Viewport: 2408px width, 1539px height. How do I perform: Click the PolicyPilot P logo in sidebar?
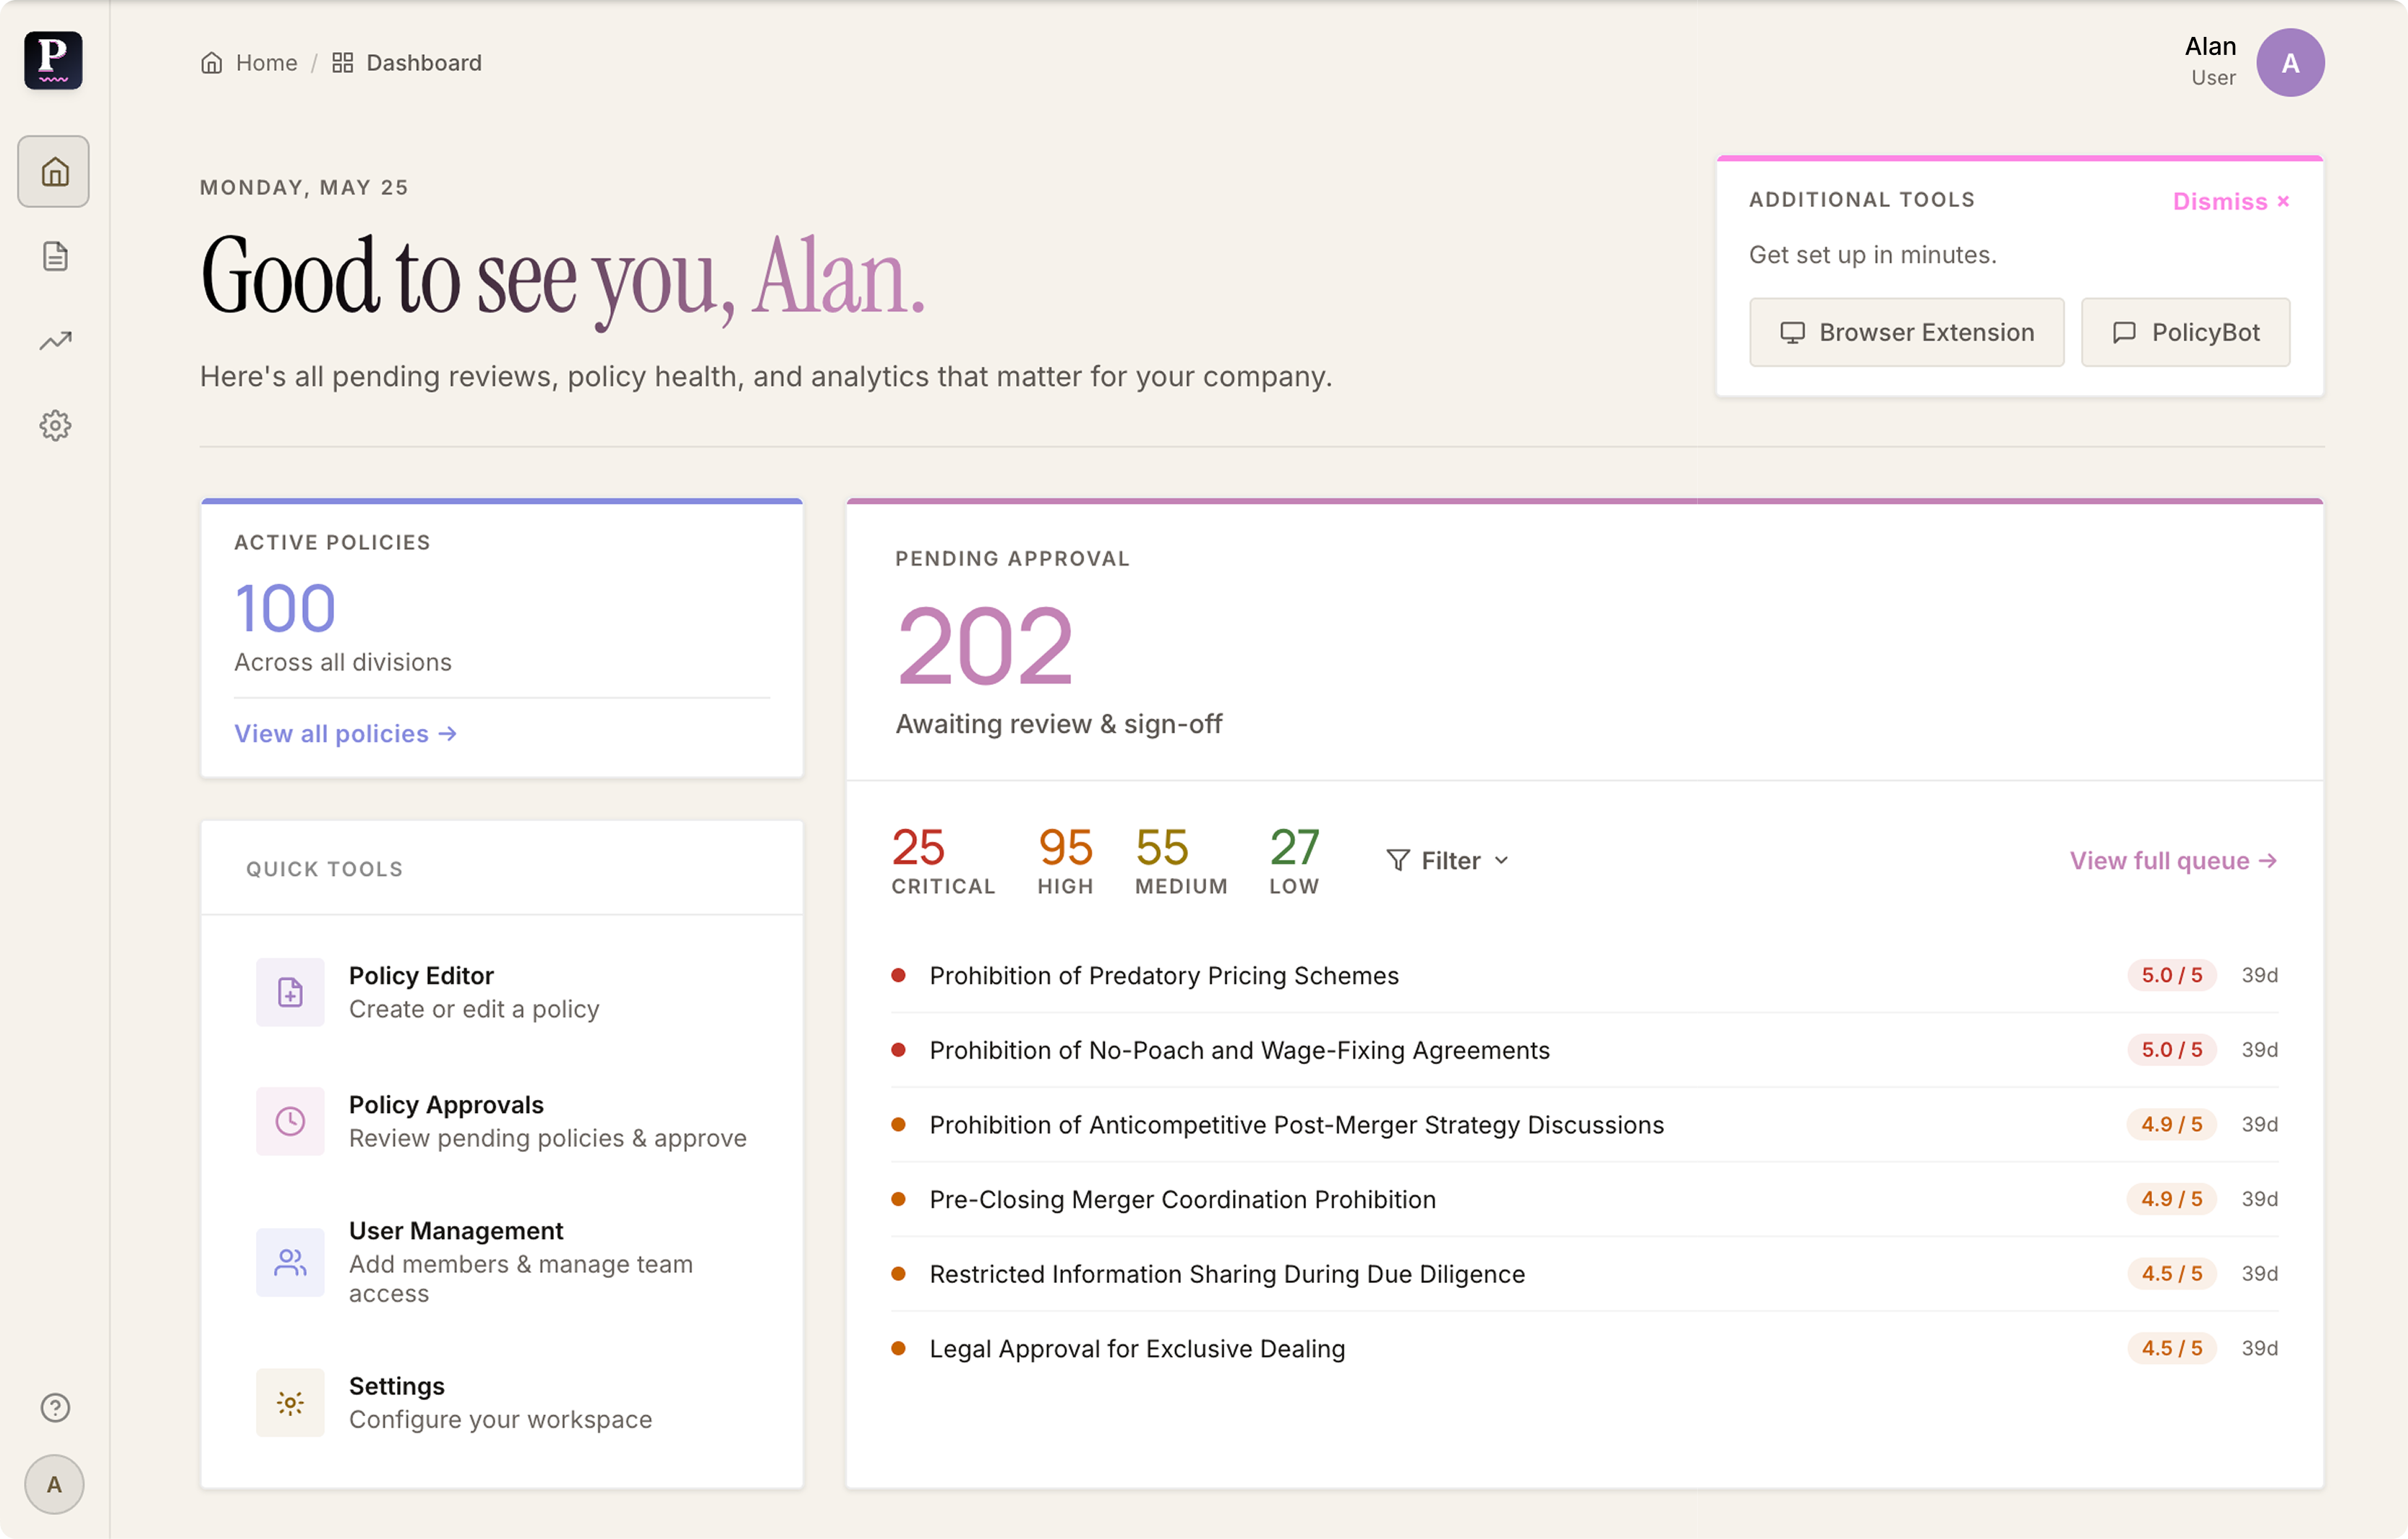tap(54, 60)
